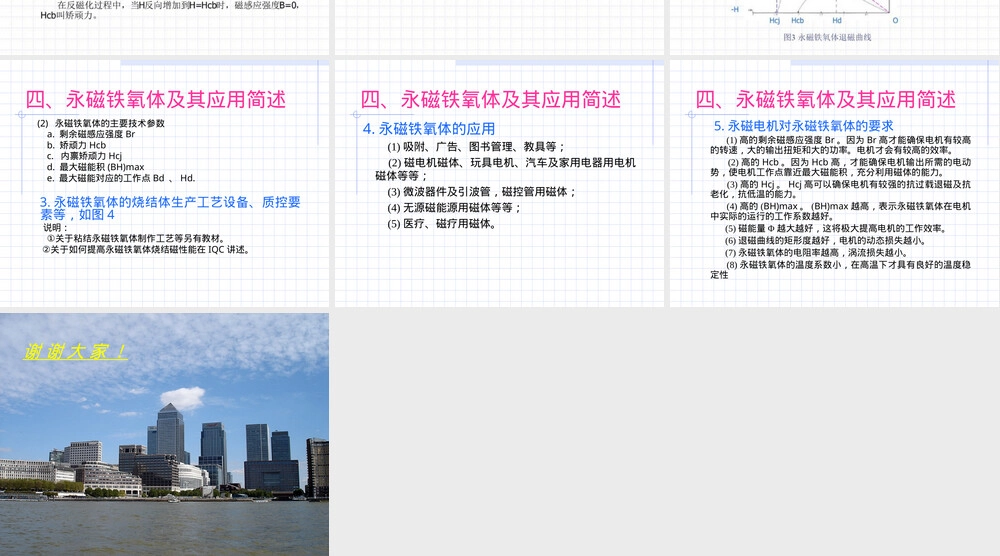Open the slide listing main technical parameters
Viewport: 1000px width, 556px height.
point(165,184)
